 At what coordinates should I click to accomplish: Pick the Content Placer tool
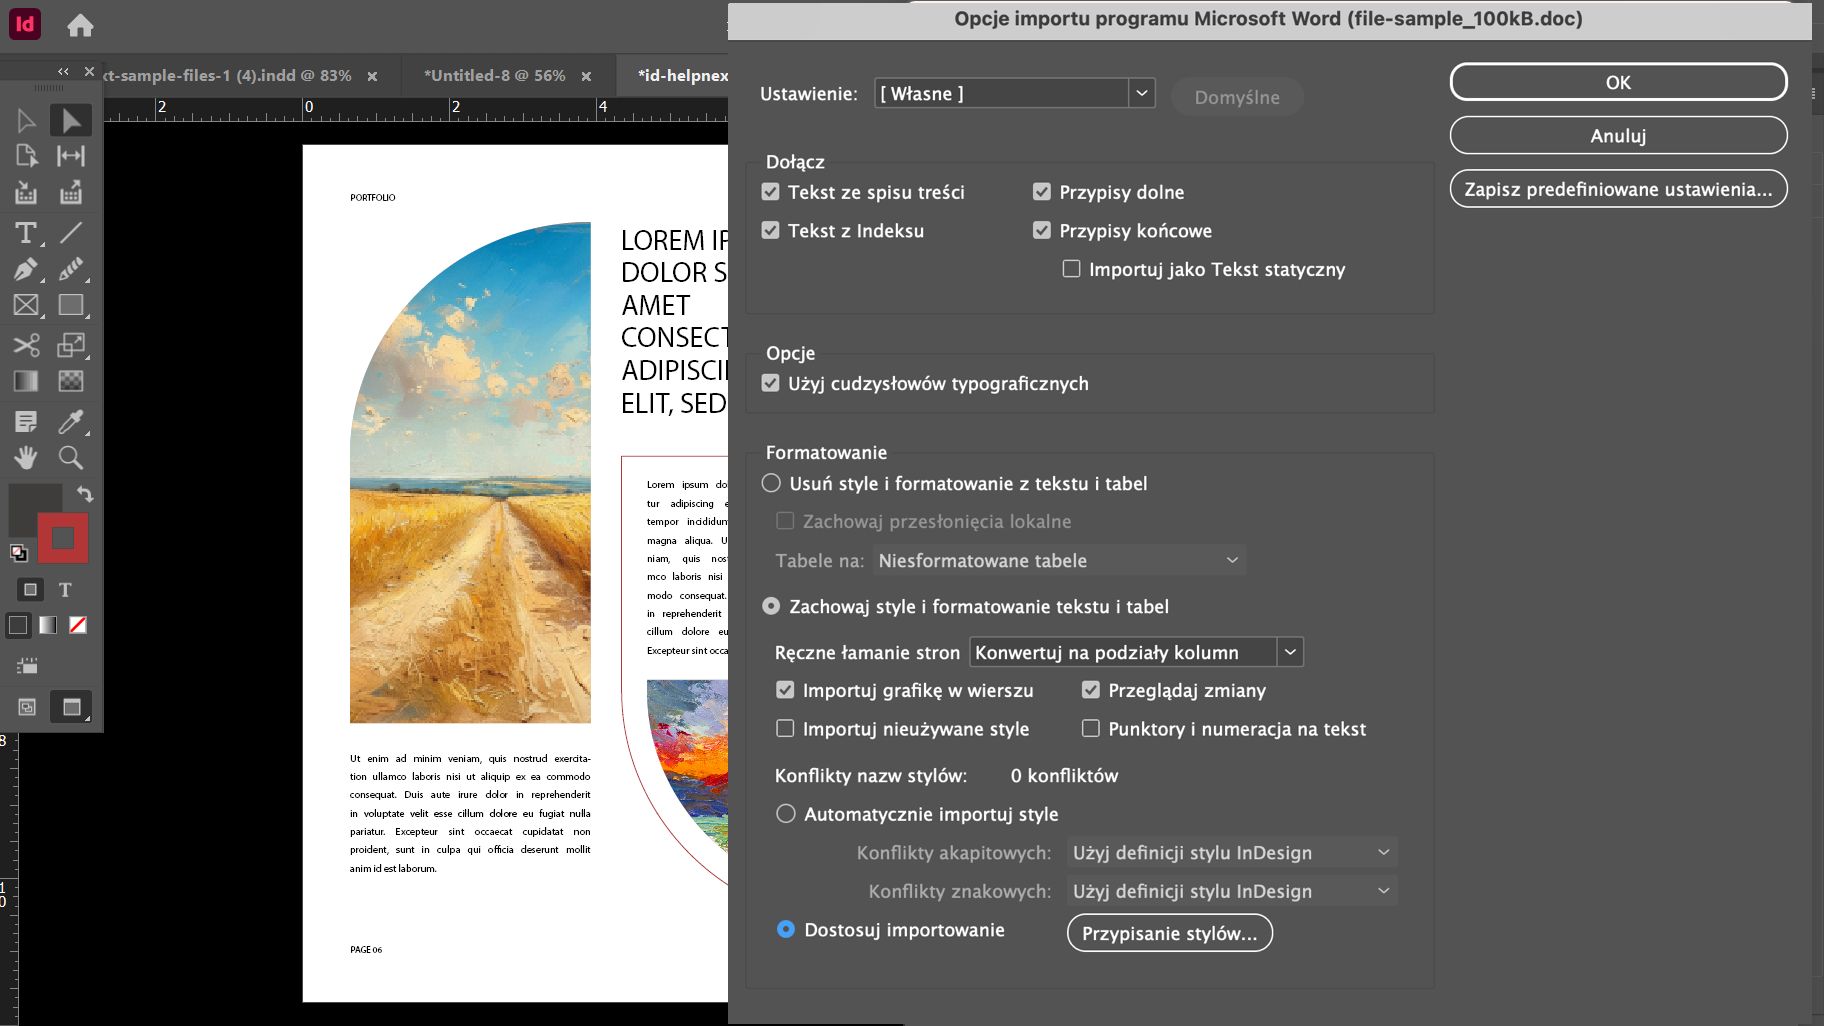coord(71,193)
